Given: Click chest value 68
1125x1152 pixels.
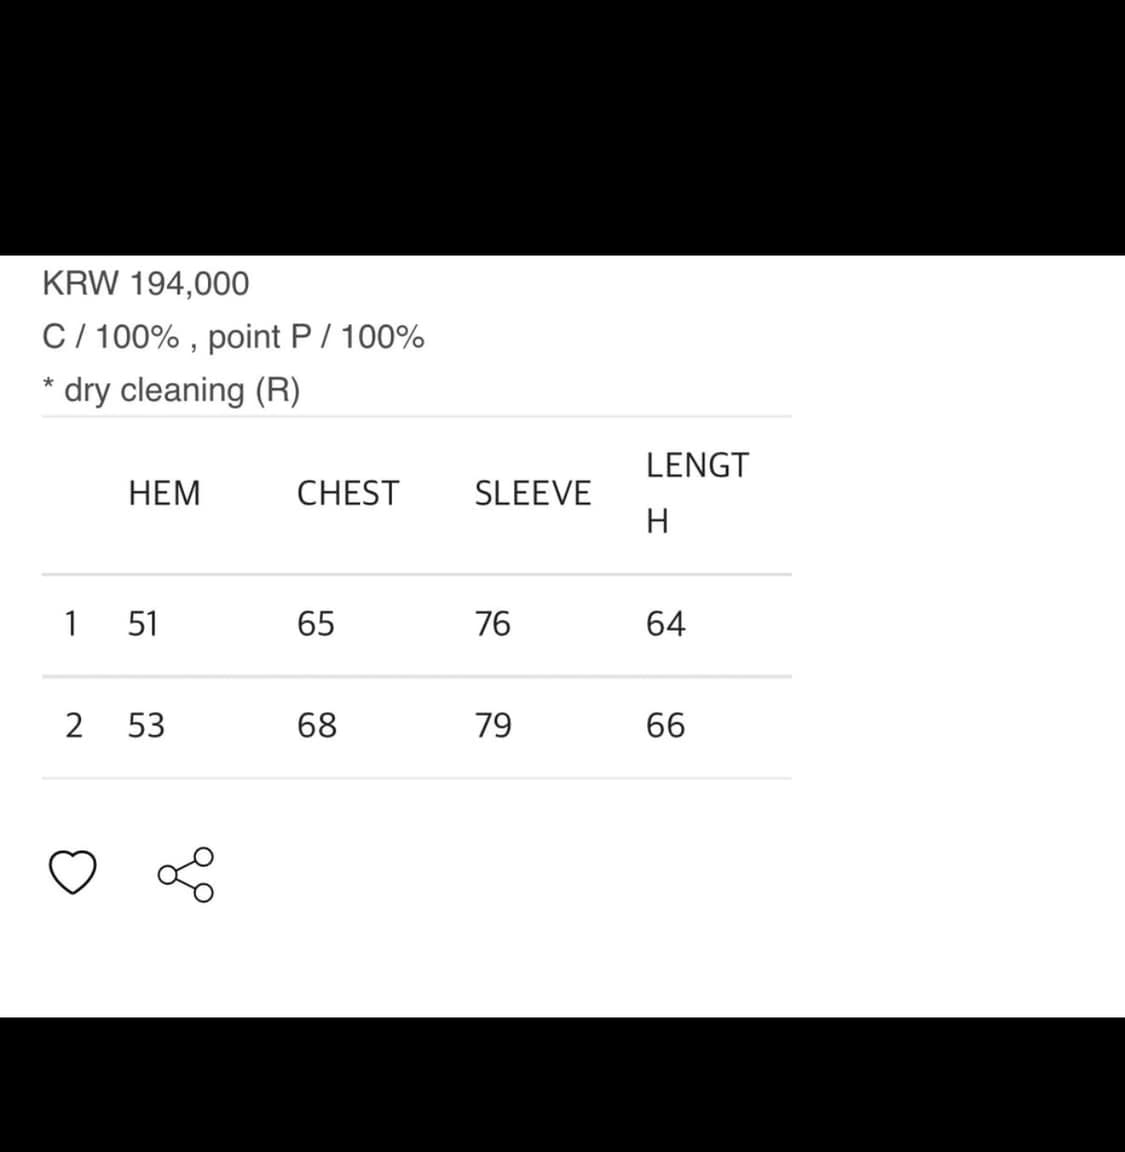Looking at the screenshot, I should point(317,726).
